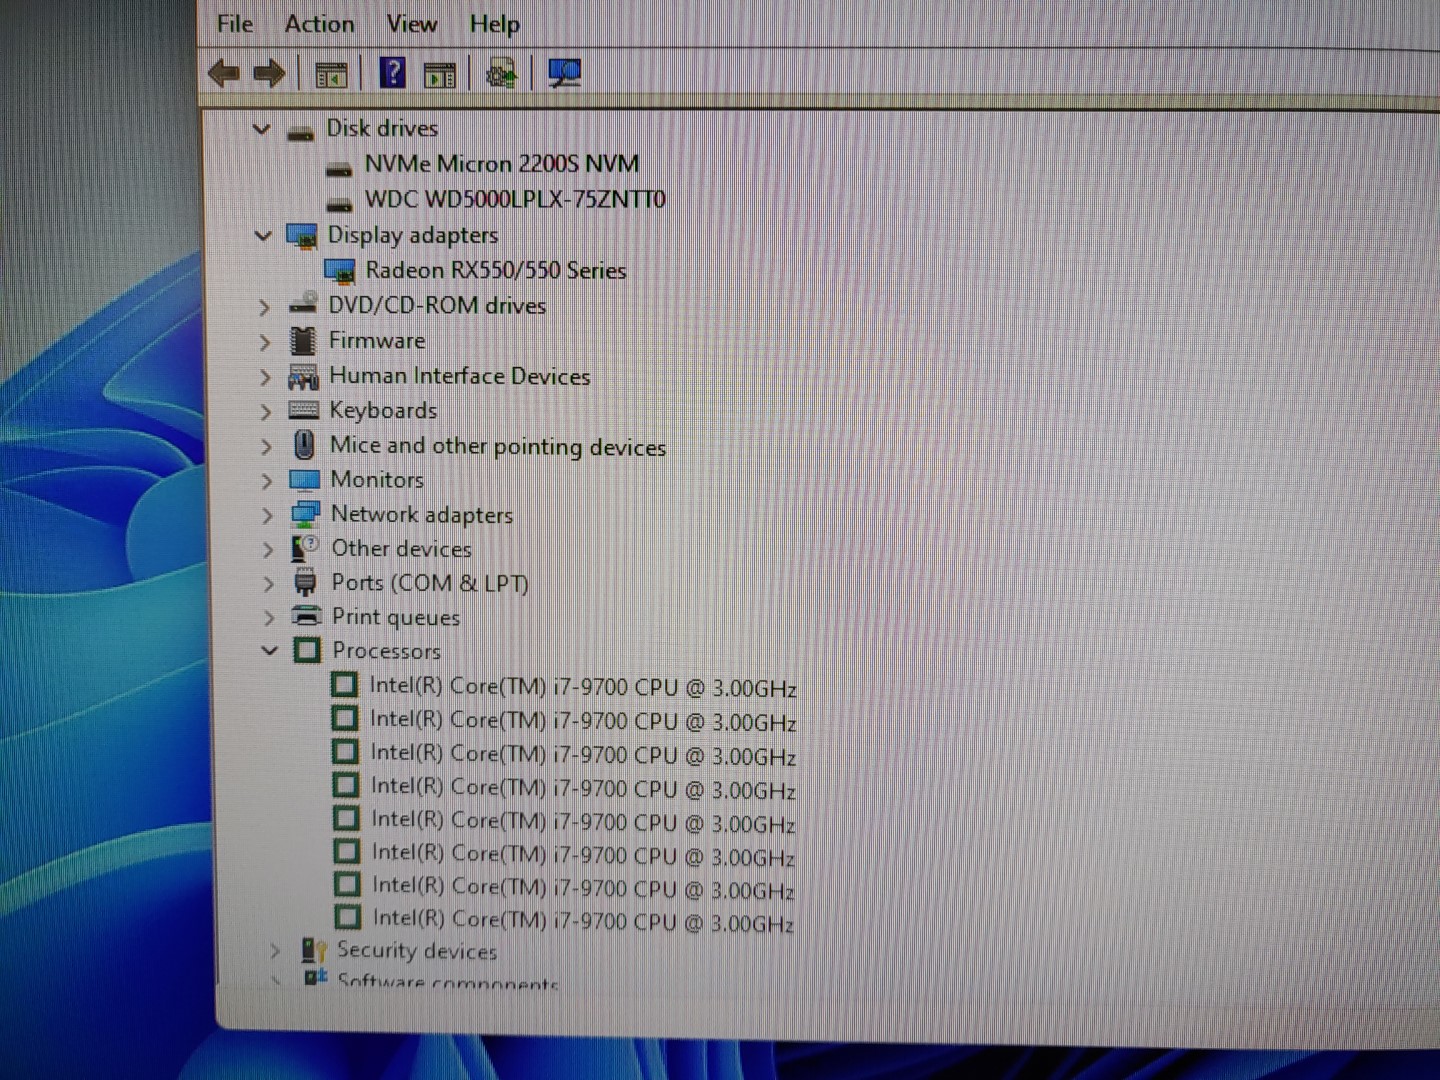Select the Network adapters label

coord(422,514)
